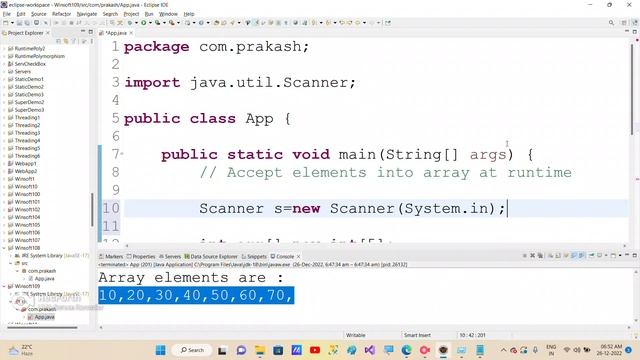This screenshot has height=360, width=640.
Task: Open the Help menu
Action: (189, 14)
